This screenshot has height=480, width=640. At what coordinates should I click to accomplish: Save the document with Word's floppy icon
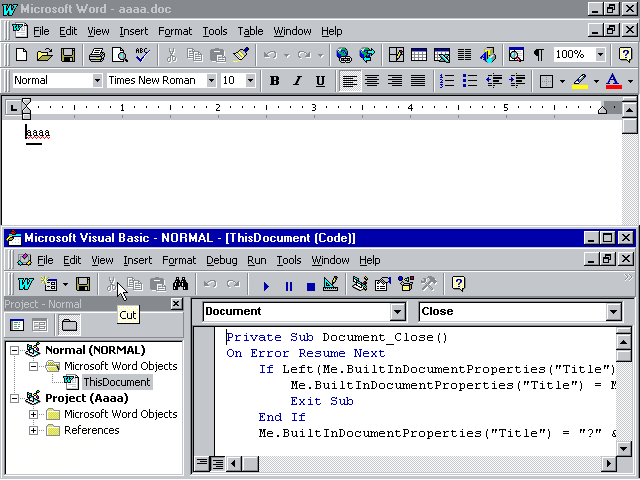click(x=68, y=55)
